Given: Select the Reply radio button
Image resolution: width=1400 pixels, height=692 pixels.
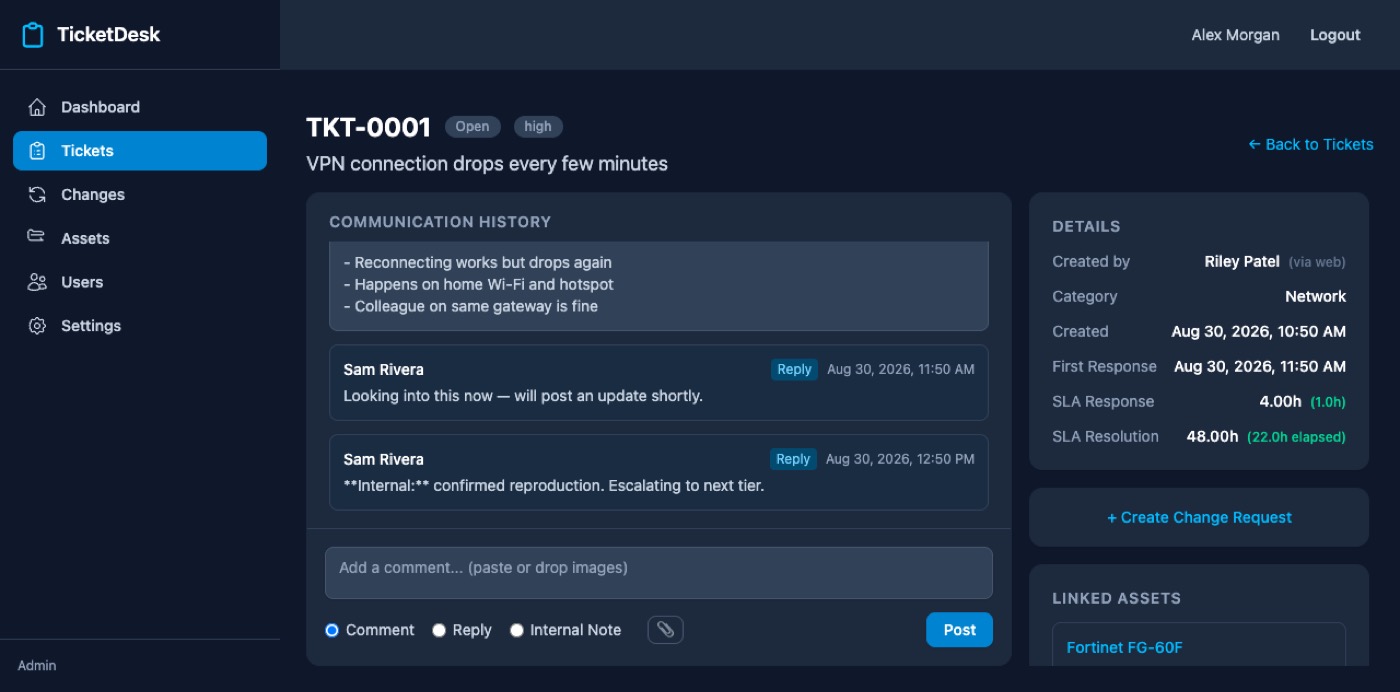Looking at the screenshot, I should point(439,630).
